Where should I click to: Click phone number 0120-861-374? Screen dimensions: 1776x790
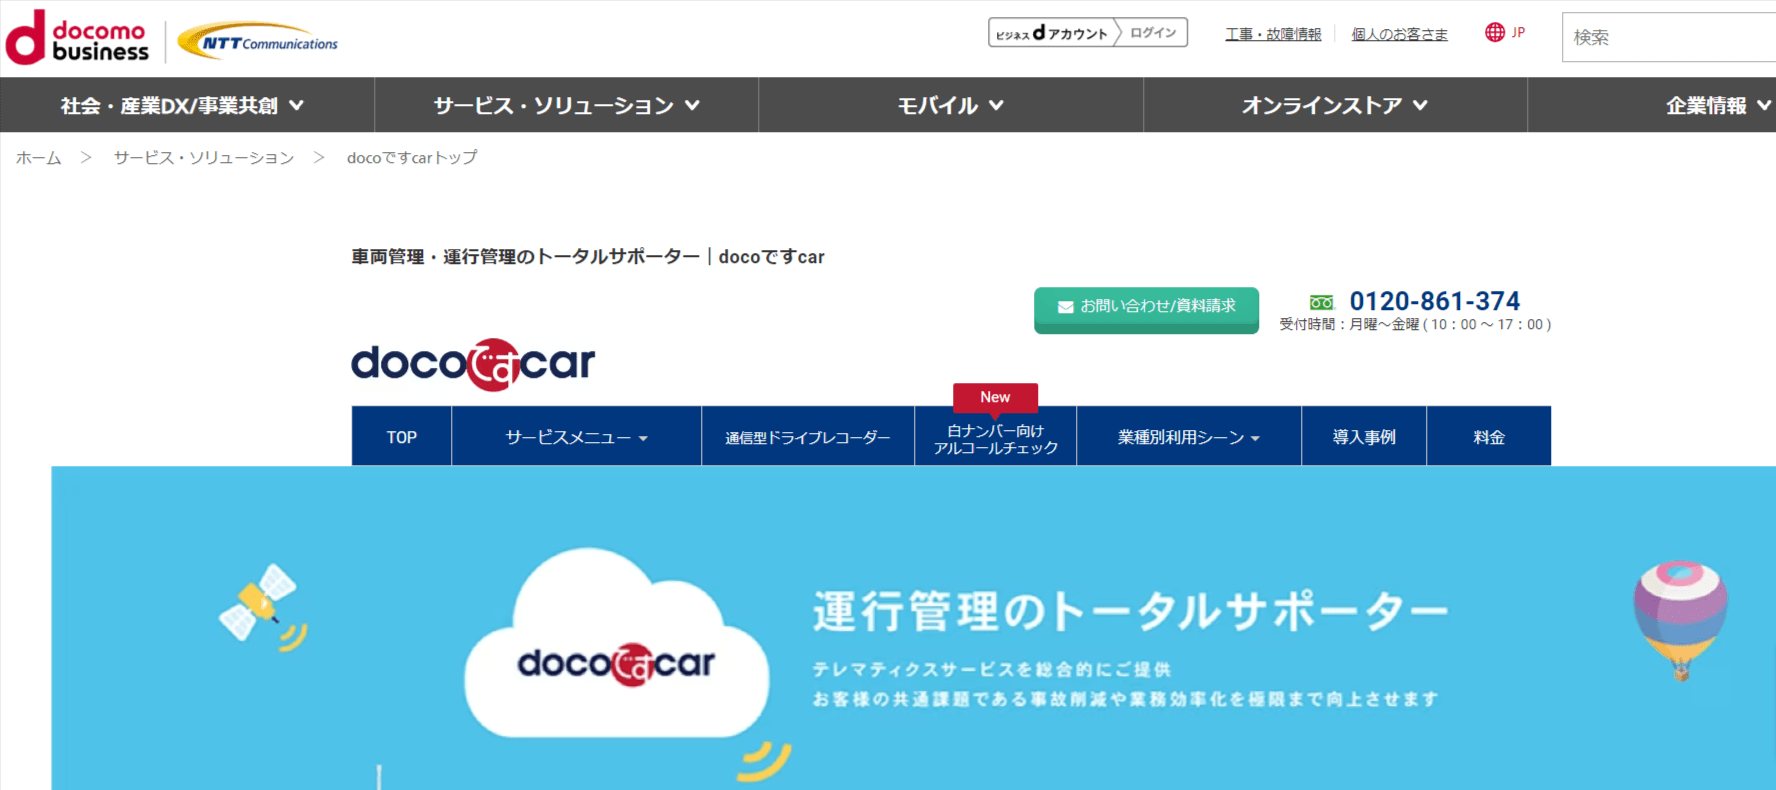click(x=1435, y=301)
